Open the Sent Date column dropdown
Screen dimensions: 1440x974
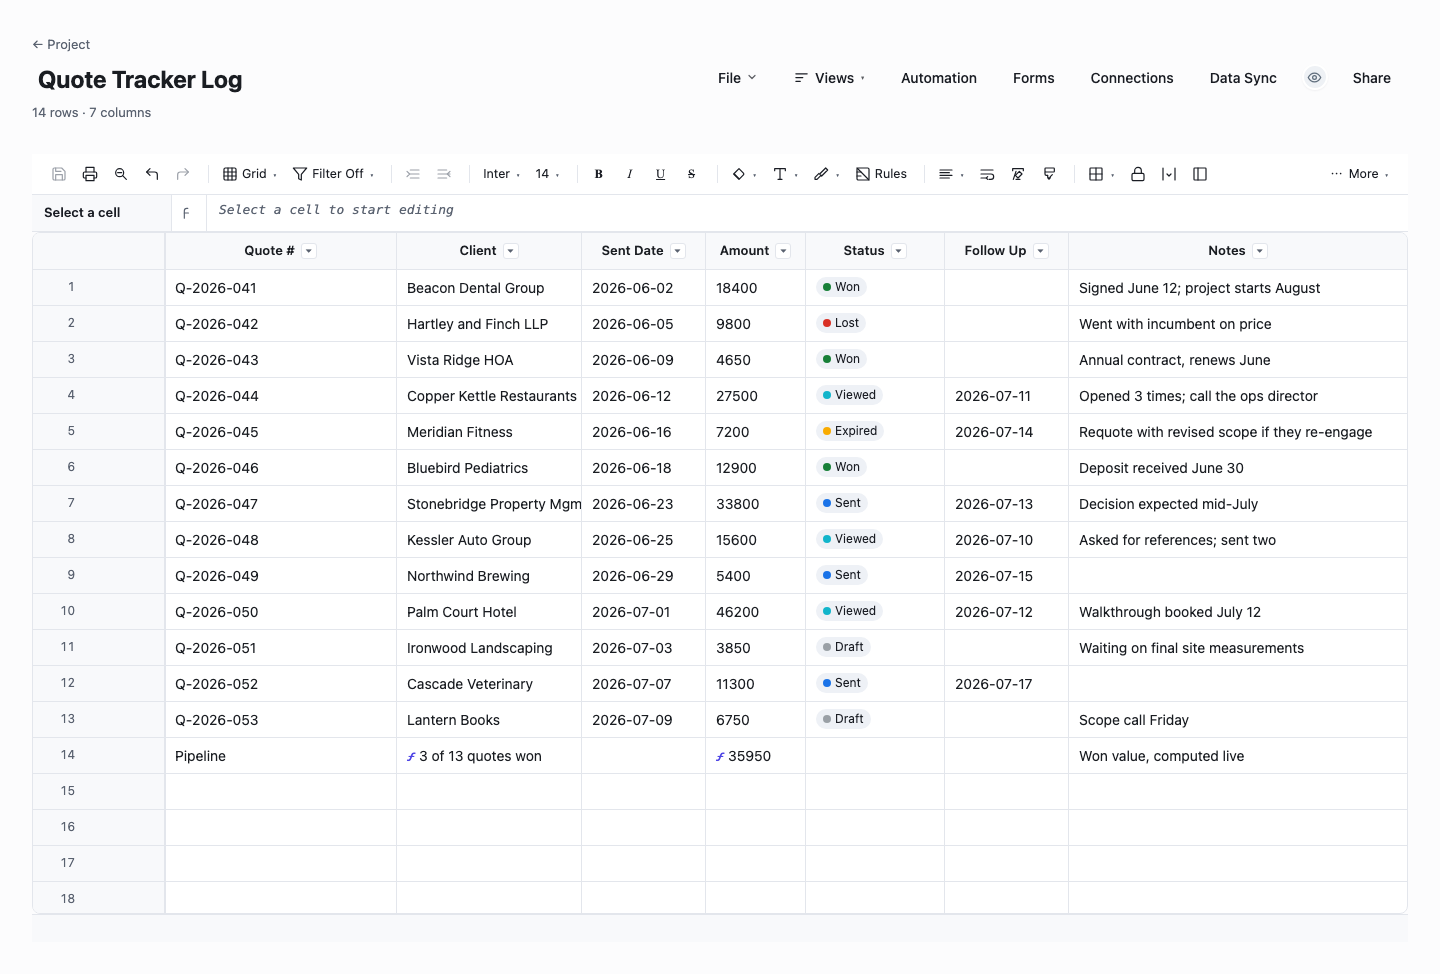coord(678,251)
